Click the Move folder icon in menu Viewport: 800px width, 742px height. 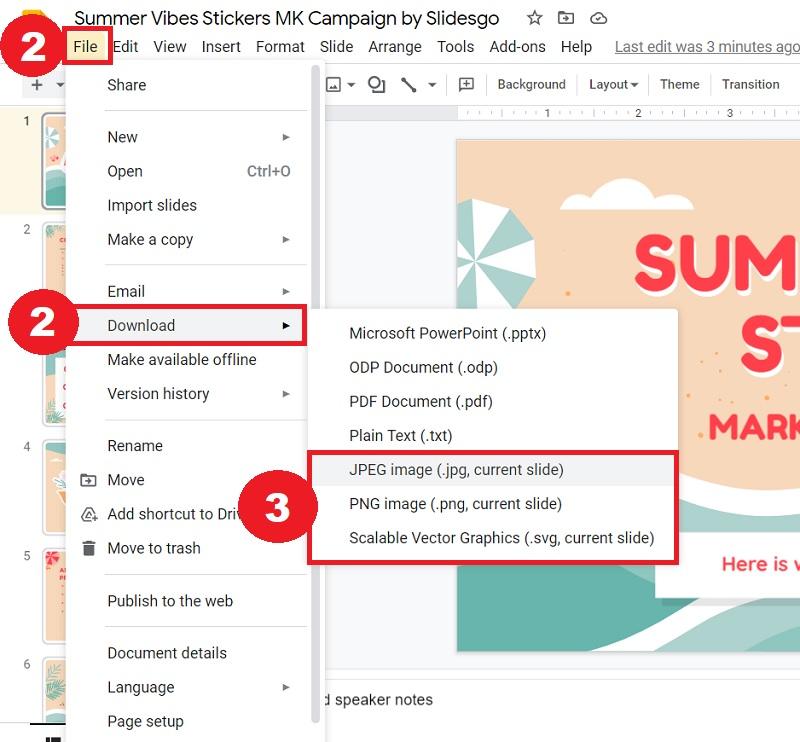[x=88, y=480]
